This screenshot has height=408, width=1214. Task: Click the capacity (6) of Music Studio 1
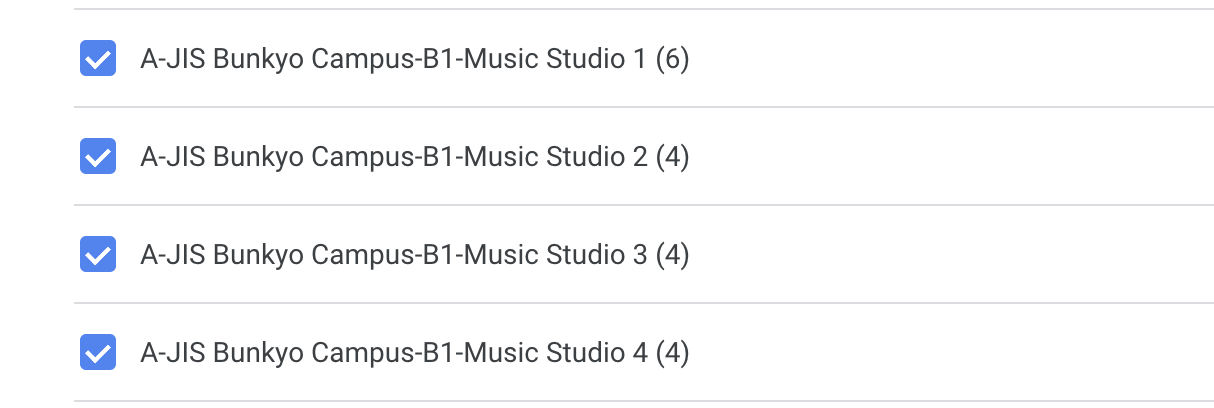click(672, 59)
